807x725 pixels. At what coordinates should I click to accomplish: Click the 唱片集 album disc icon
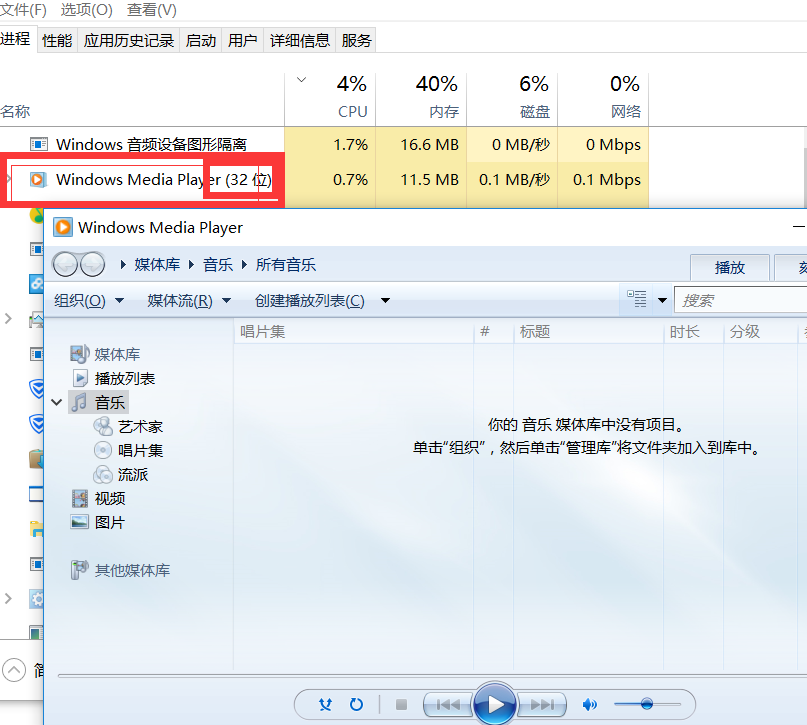coord(103,450)
